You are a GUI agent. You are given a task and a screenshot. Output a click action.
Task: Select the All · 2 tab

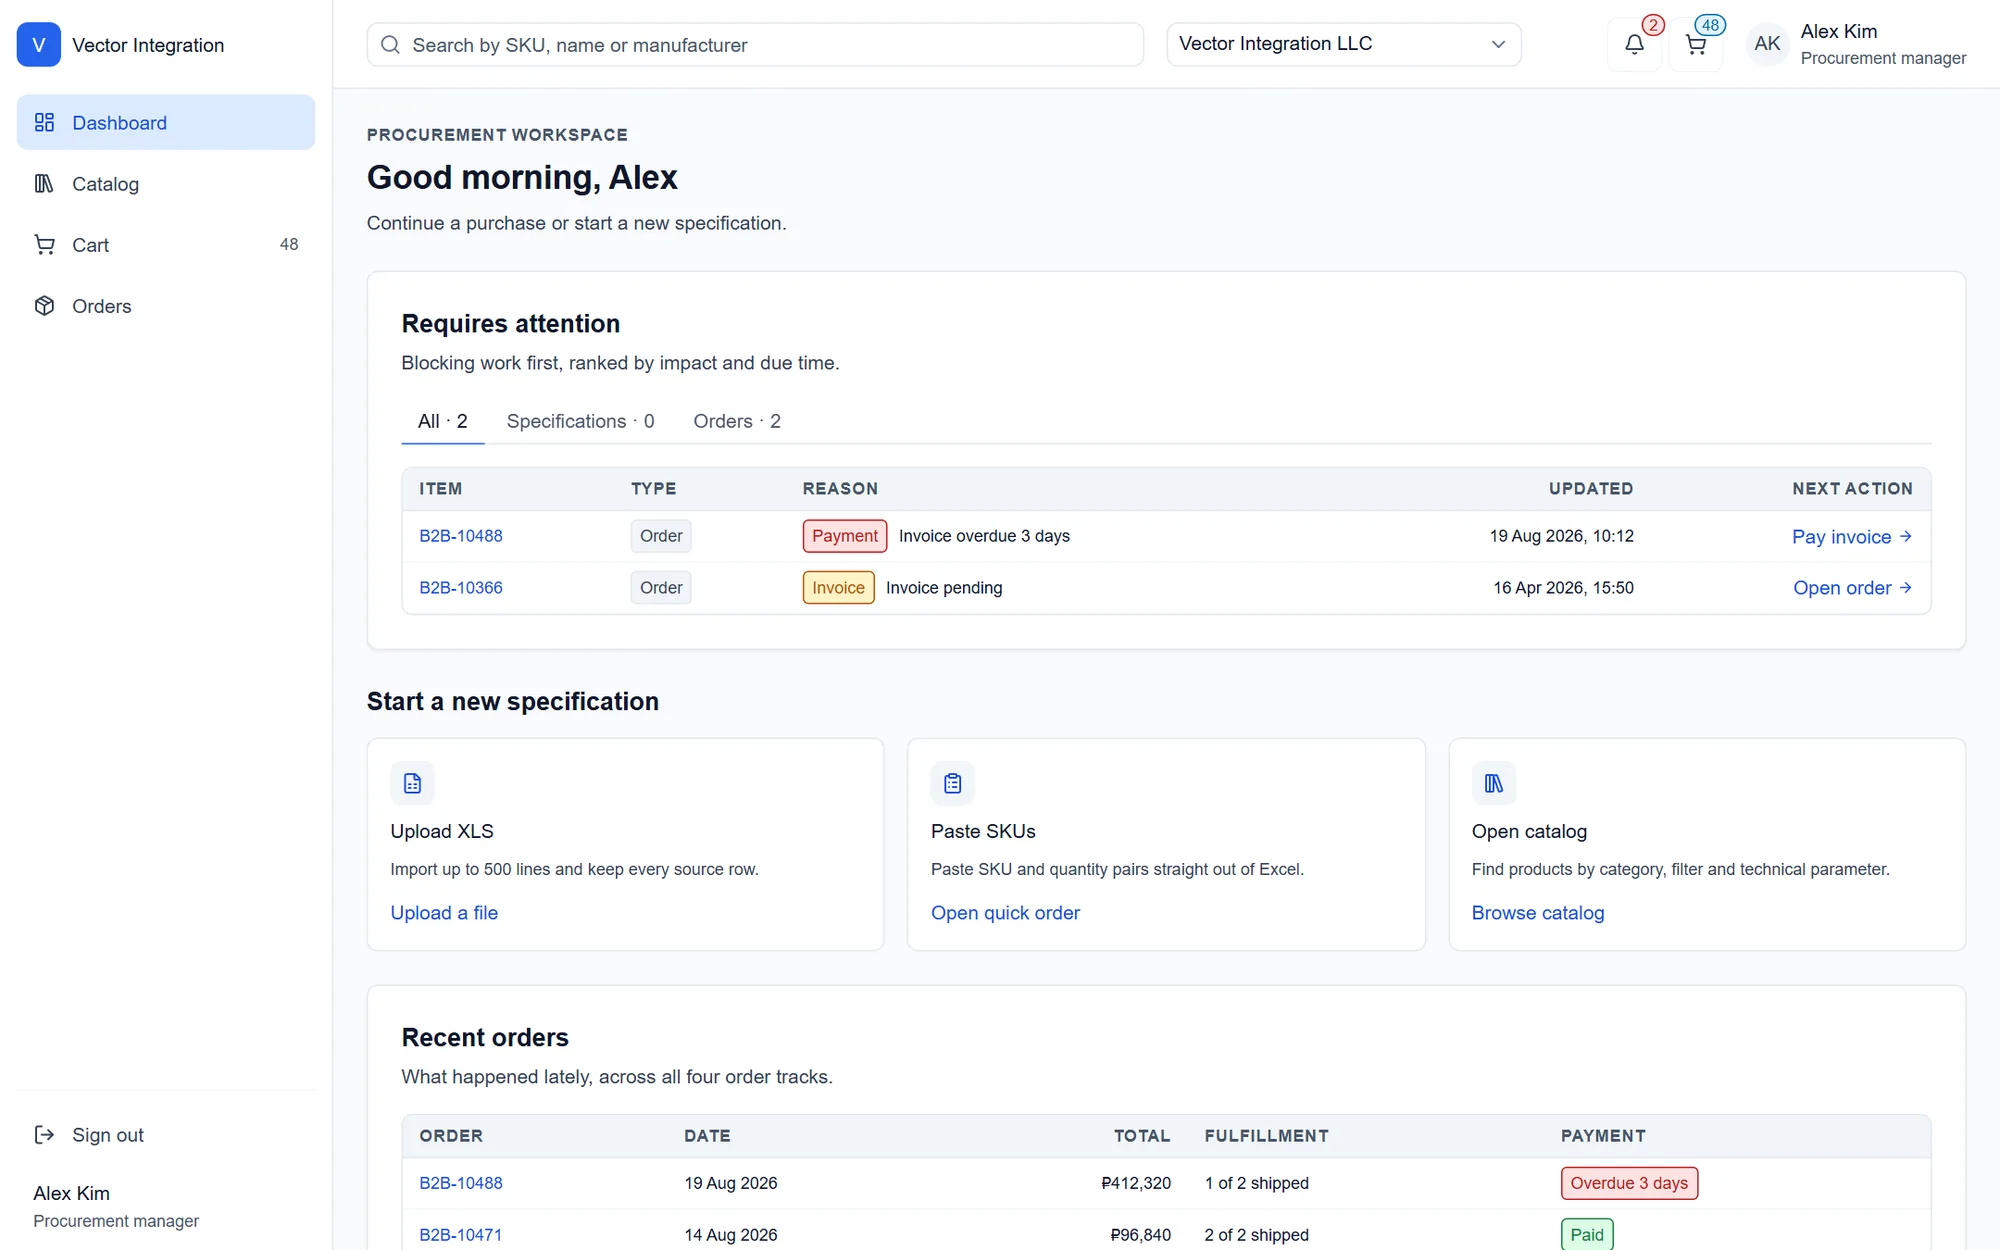click(443, 421)
